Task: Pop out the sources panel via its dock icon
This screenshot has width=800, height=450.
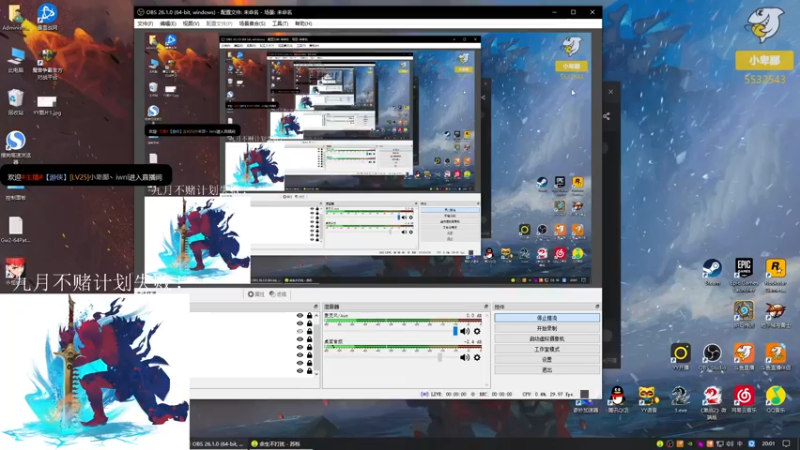Action: pos(315,307)
